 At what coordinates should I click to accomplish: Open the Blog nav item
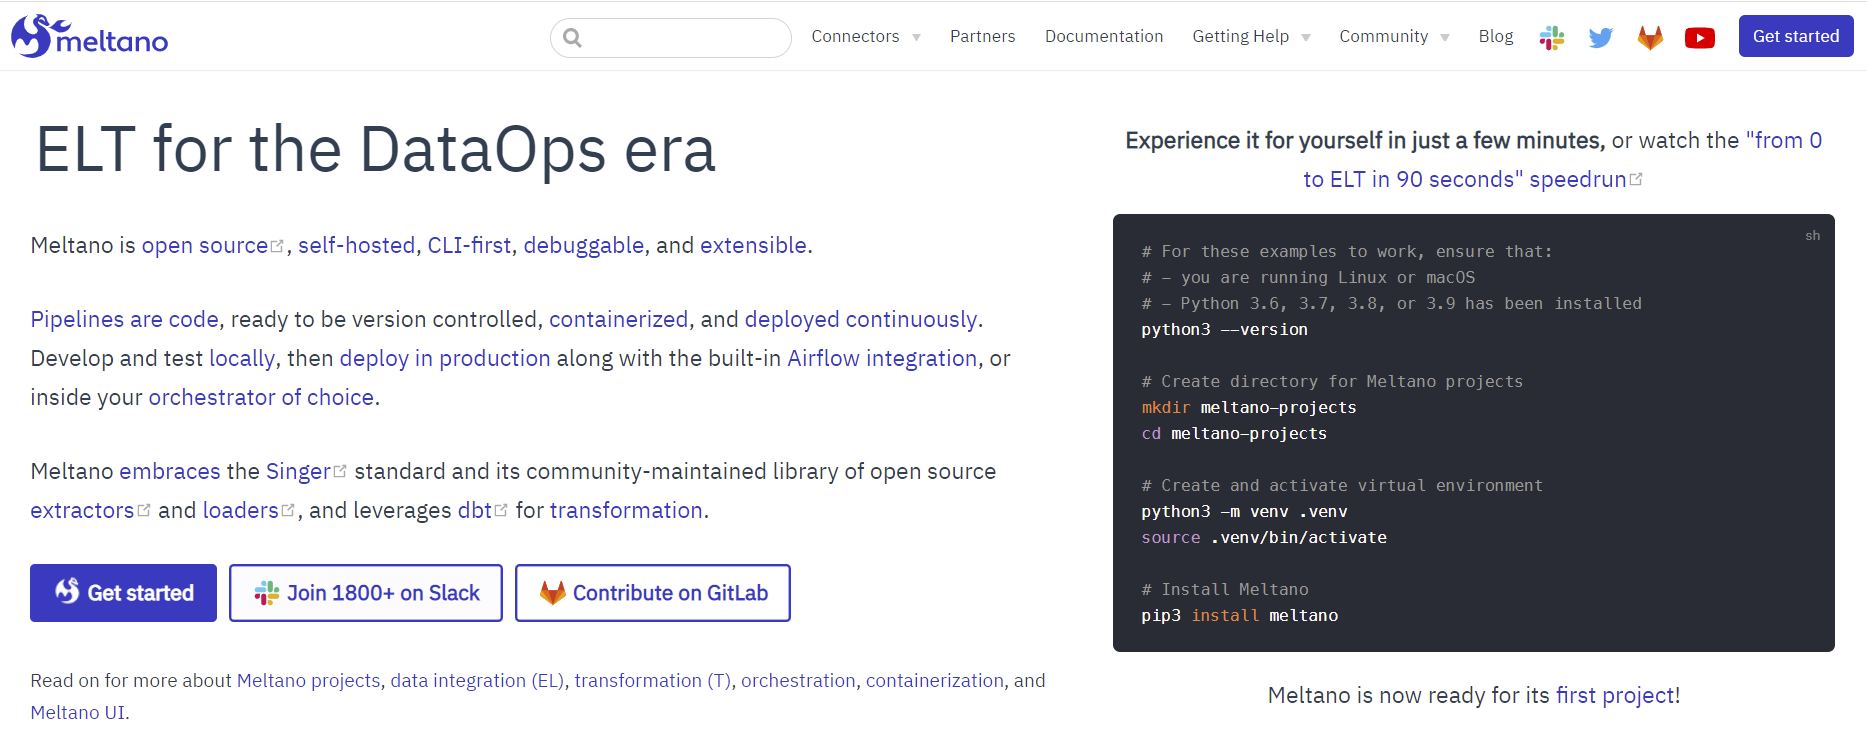pyautogui.click(x=1496, y=36)
